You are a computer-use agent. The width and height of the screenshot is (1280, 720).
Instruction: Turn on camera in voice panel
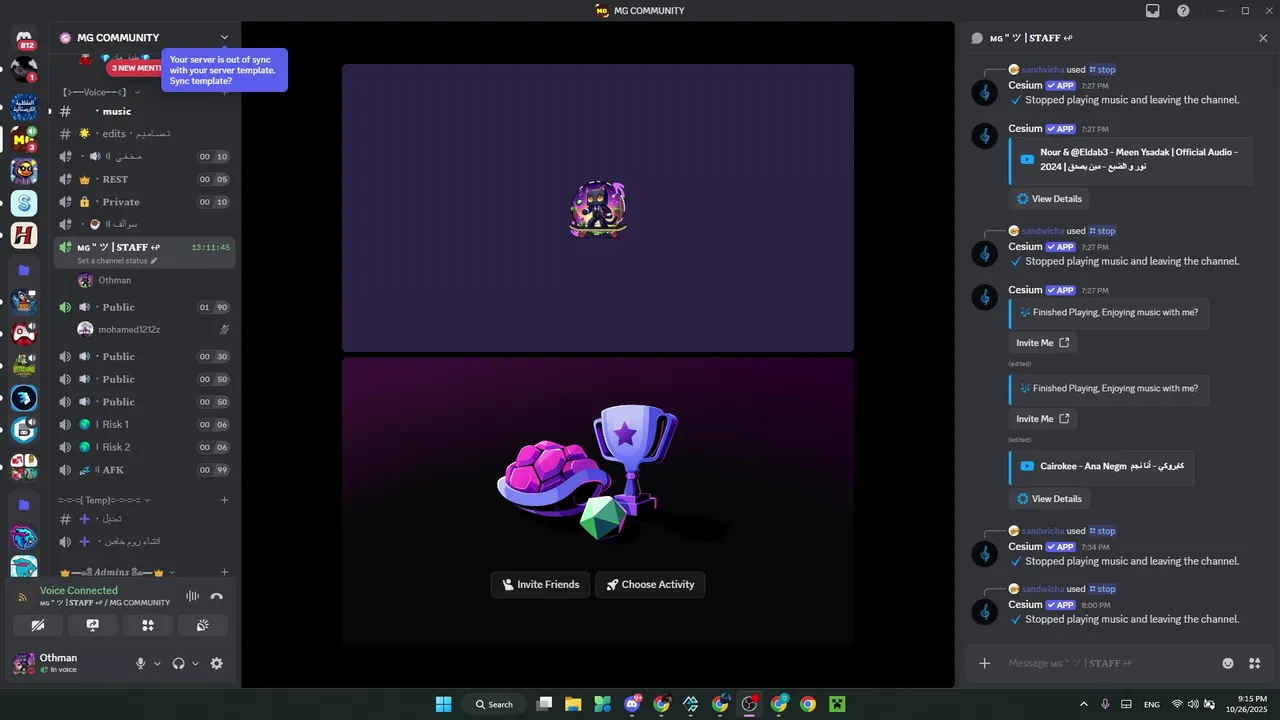point(38,626)
